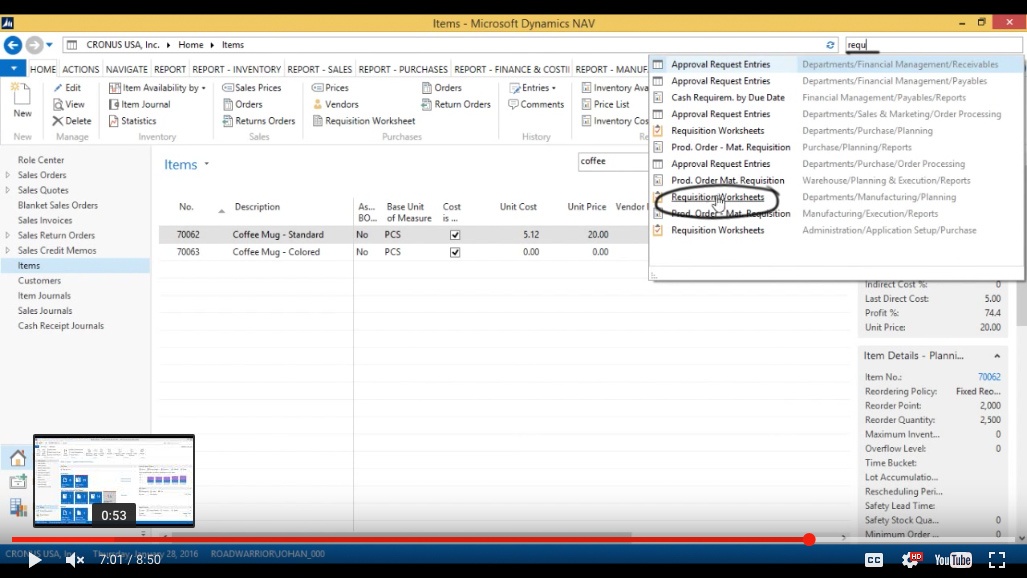Open the Items view title dropdown
1027x578 pixels.
coord(206,164)
